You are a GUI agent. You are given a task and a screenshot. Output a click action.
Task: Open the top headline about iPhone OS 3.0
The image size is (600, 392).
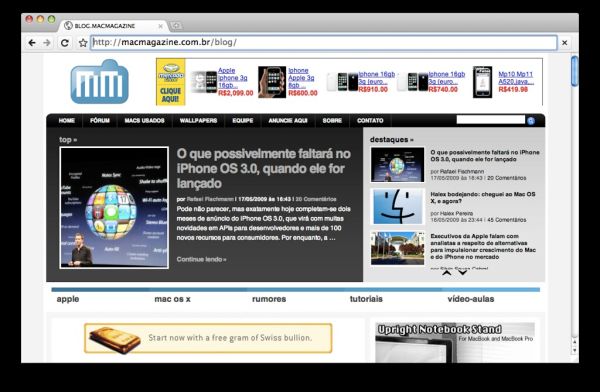pyautogui.click(x=263, y=168)
